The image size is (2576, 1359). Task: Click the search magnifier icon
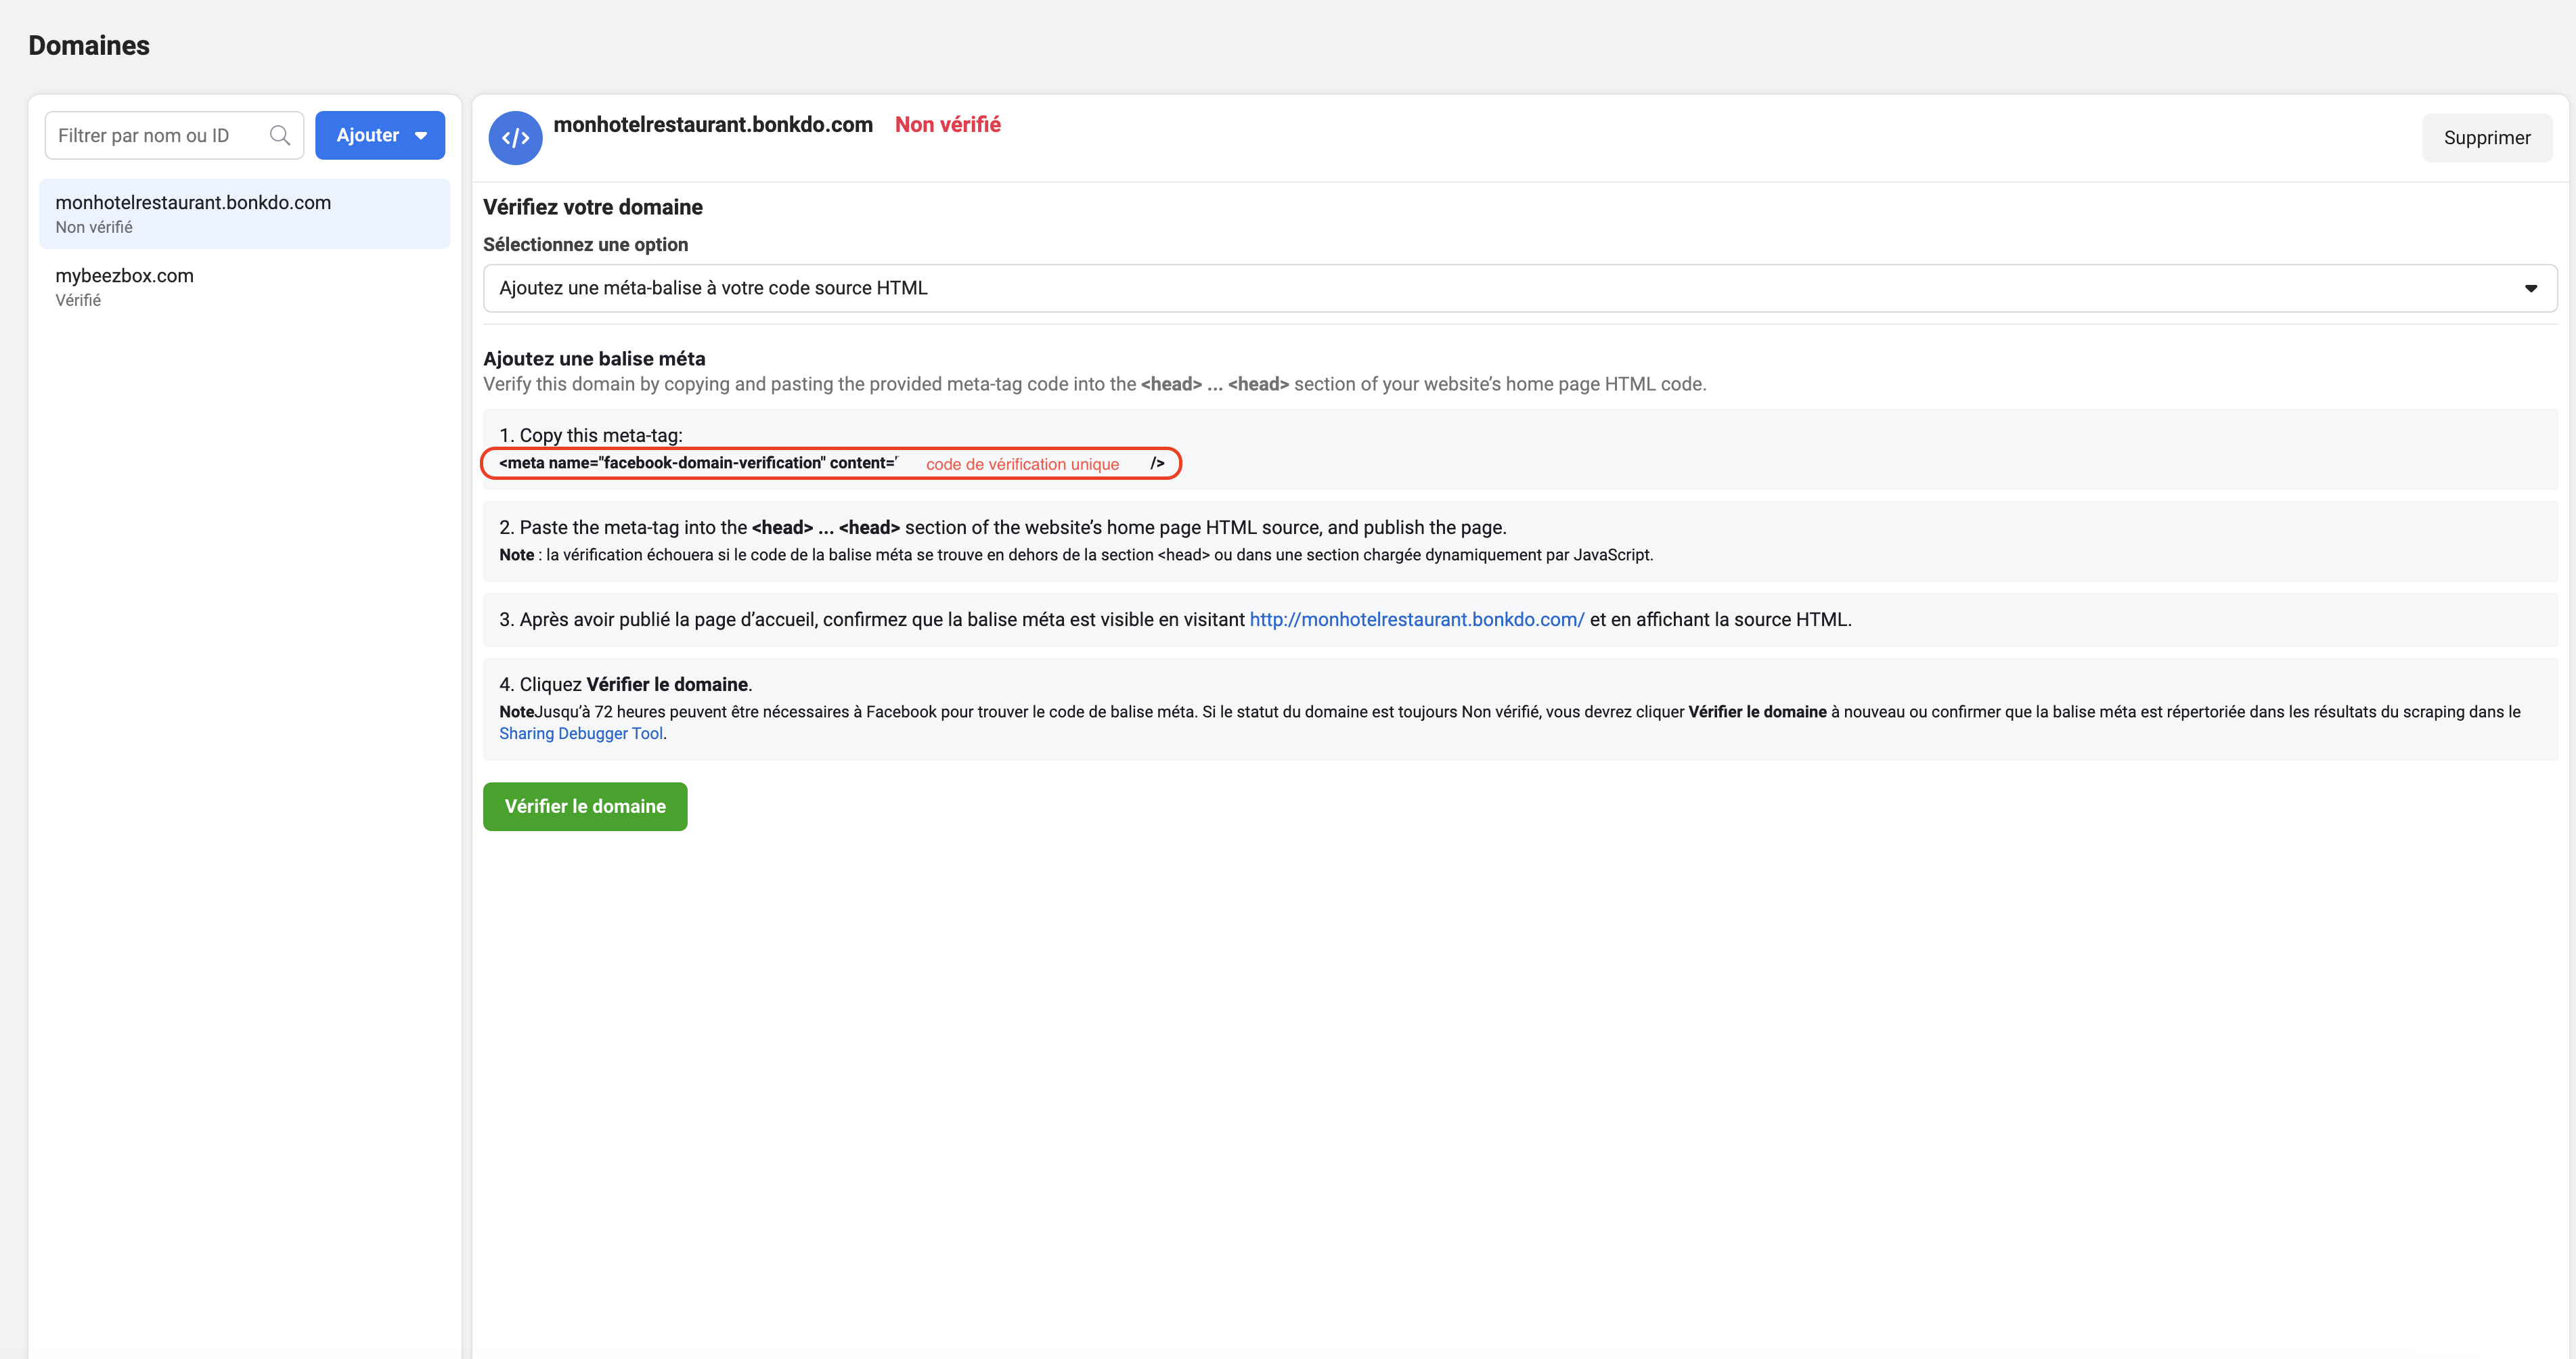click(x=280, y=135)
